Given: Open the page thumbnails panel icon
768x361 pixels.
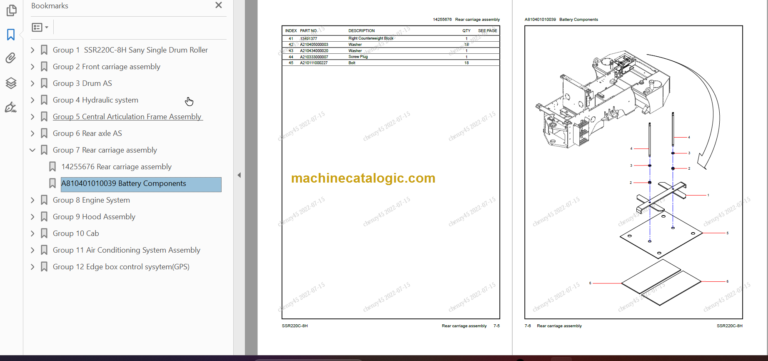Looking at the screenshot, I should coord(11,10).
